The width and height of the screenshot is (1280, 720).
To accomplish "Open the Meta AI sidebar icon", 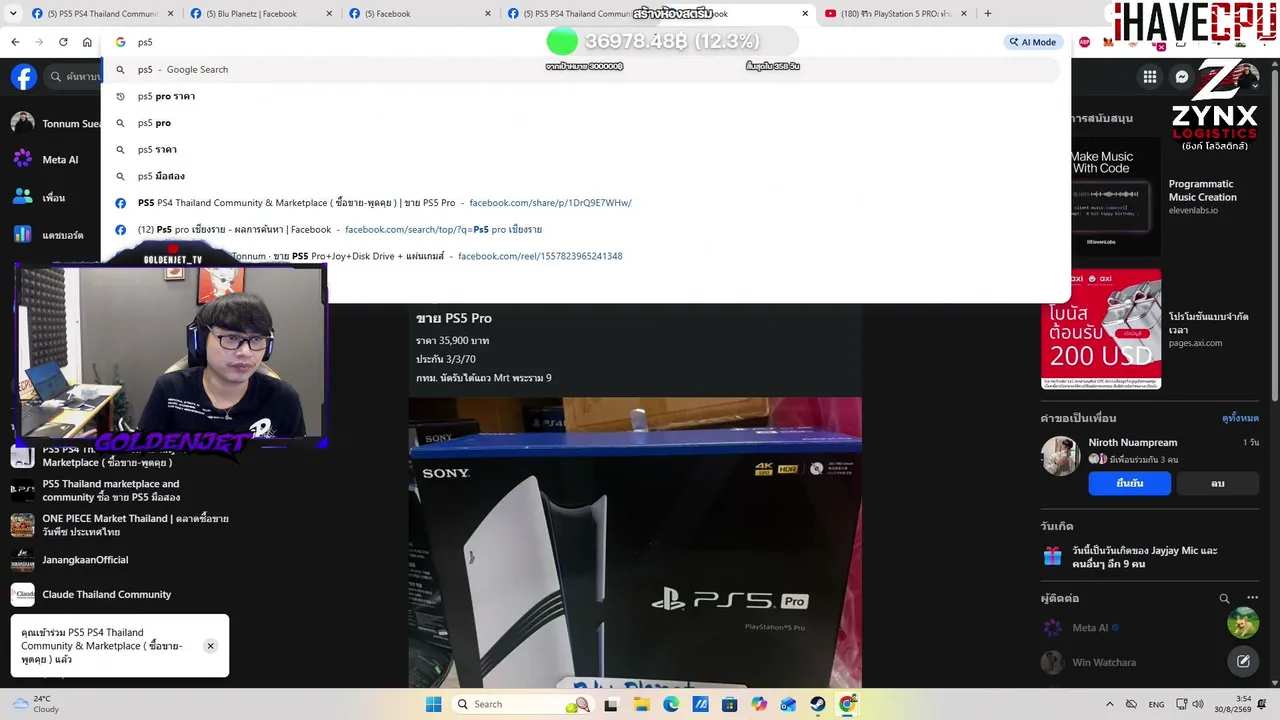I will [x=22, y=159].
